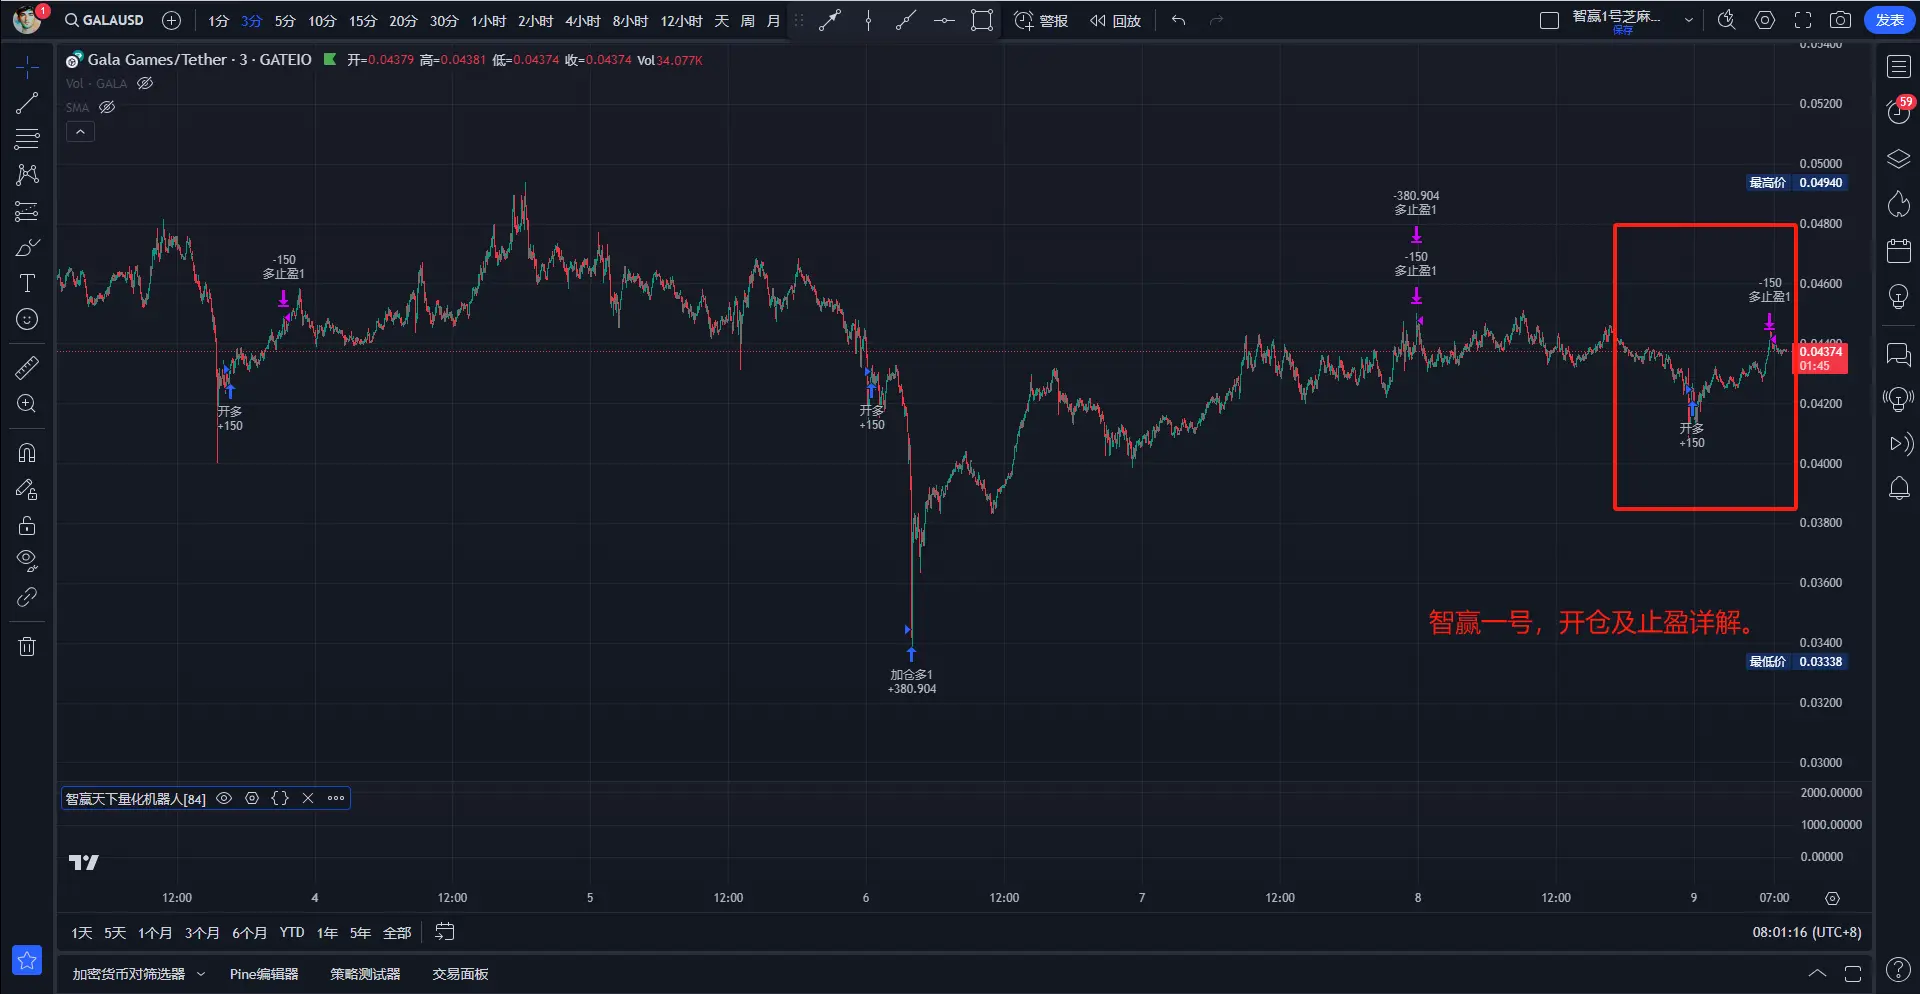Pick the horizontal line favorite tool
1920x994 pixels.
point(944,20)
